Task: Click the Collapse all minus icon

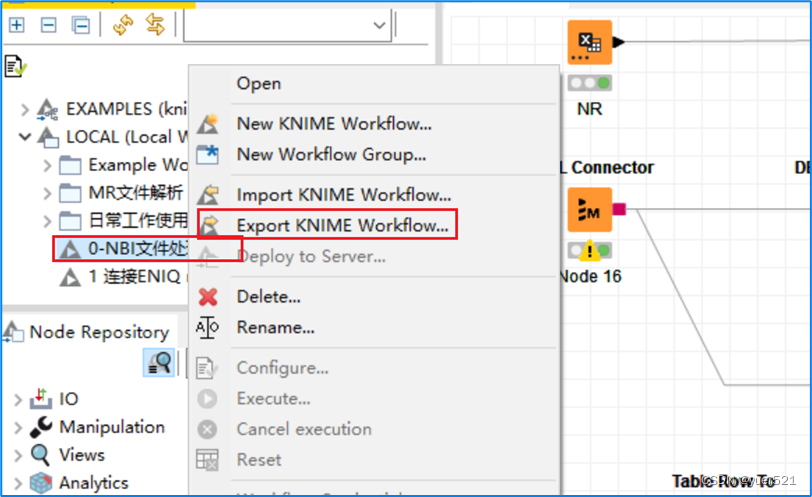Action: coord(49,24)
